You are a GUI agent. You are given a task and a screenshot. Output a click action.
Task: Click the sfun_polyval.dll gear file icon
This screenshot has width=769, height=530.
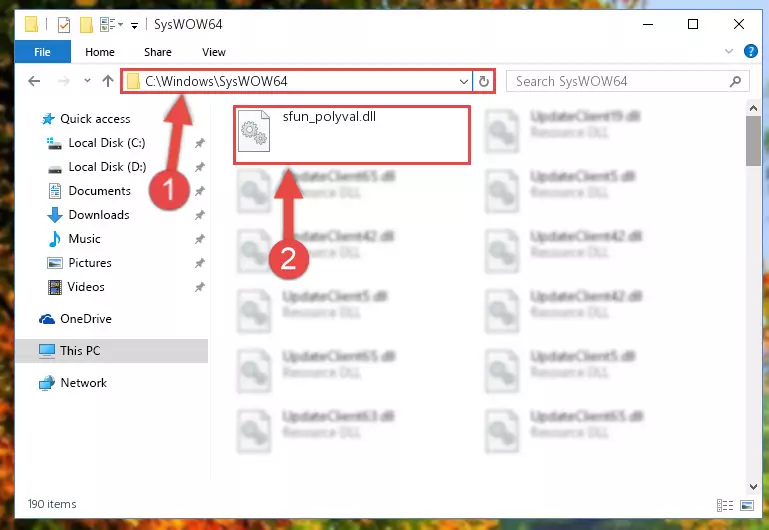pyautogui.click(x=254, y=131)
